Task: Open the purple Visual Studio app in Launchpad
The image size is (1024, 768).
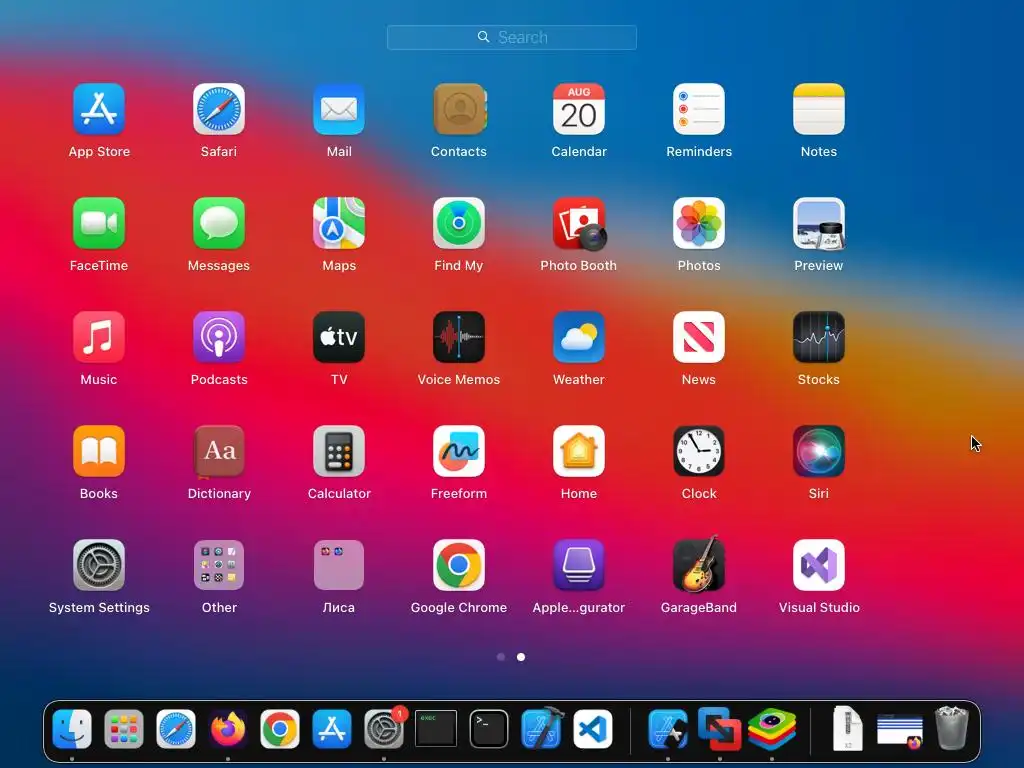Action: 819,565
